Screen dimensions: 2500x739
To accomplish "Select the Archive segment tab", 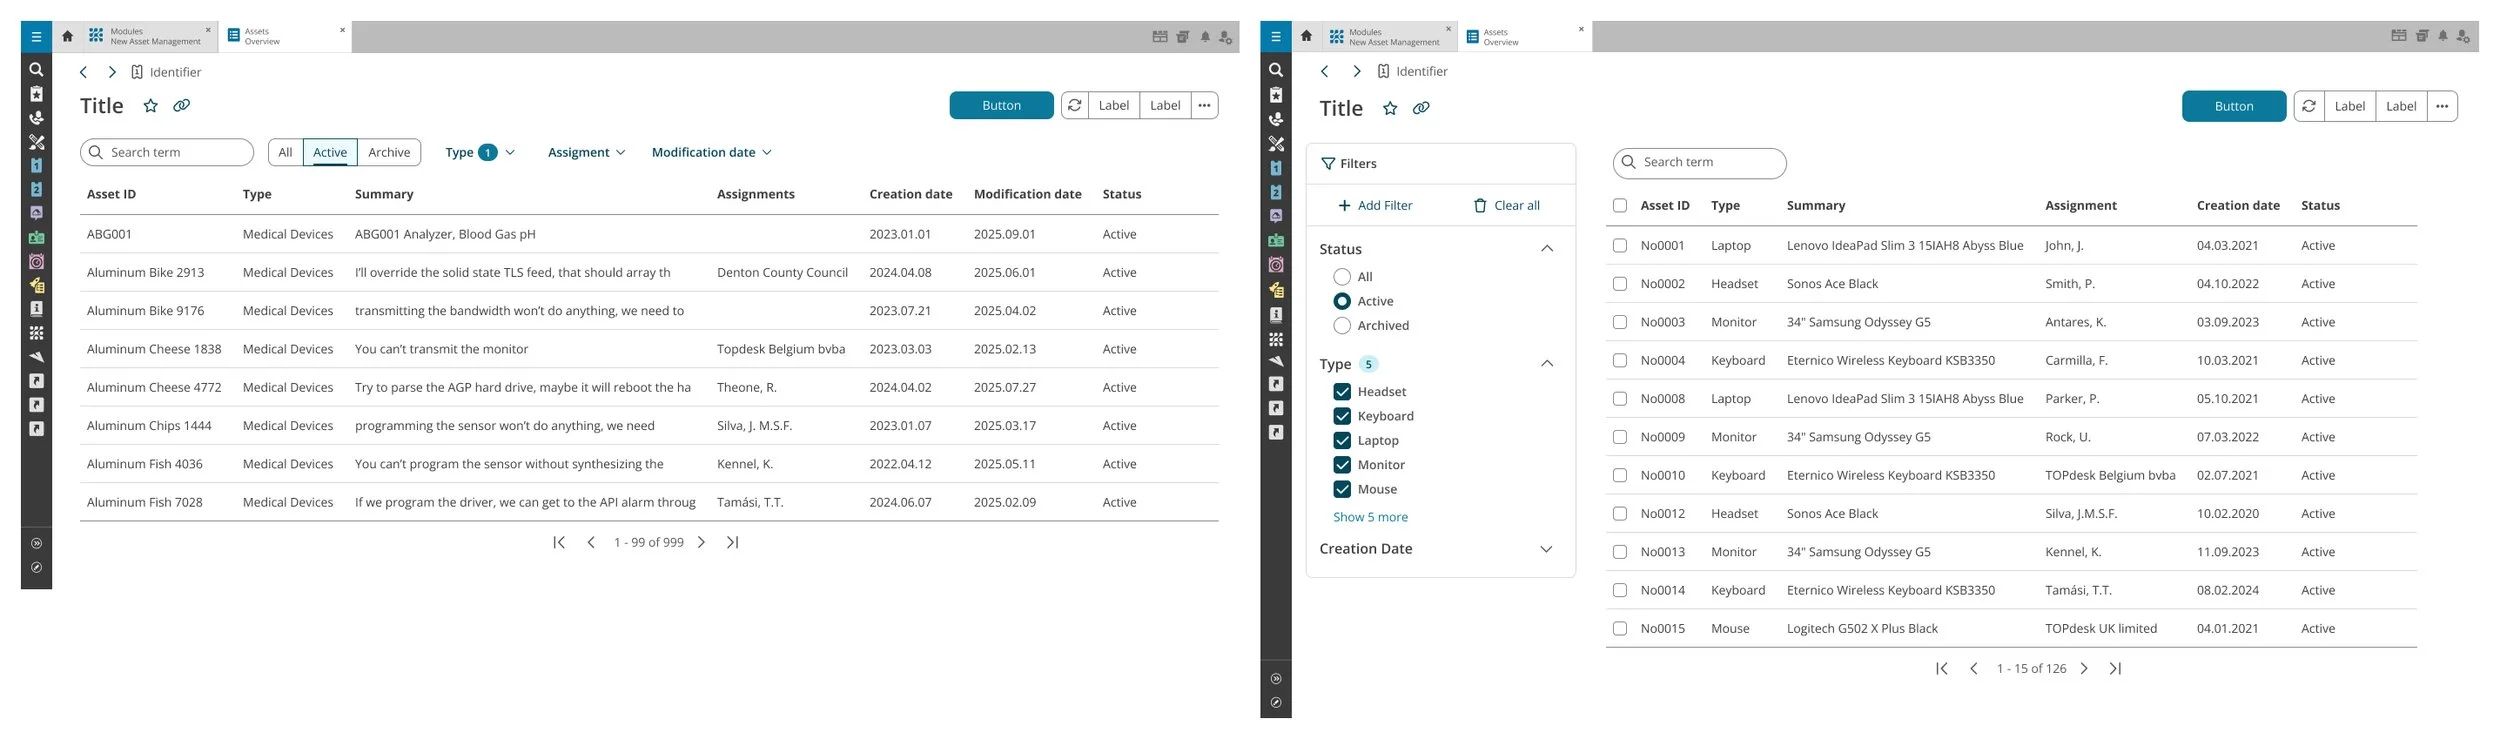I will click(x=389, y=152).
